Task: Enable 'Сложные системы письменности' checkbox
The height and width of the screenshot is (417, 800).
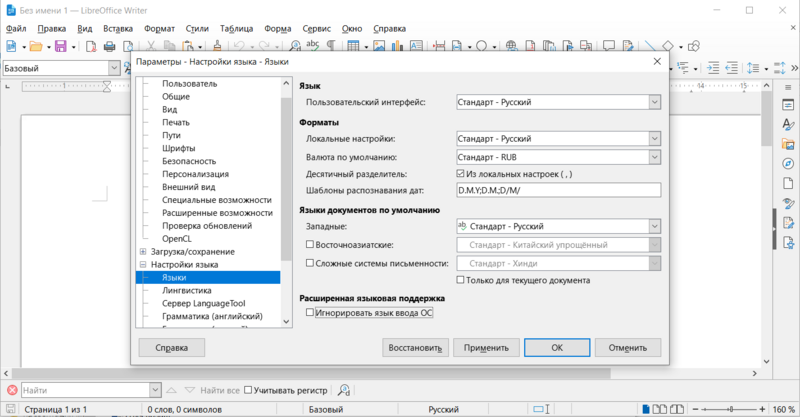Action: [x=310, y=263]
